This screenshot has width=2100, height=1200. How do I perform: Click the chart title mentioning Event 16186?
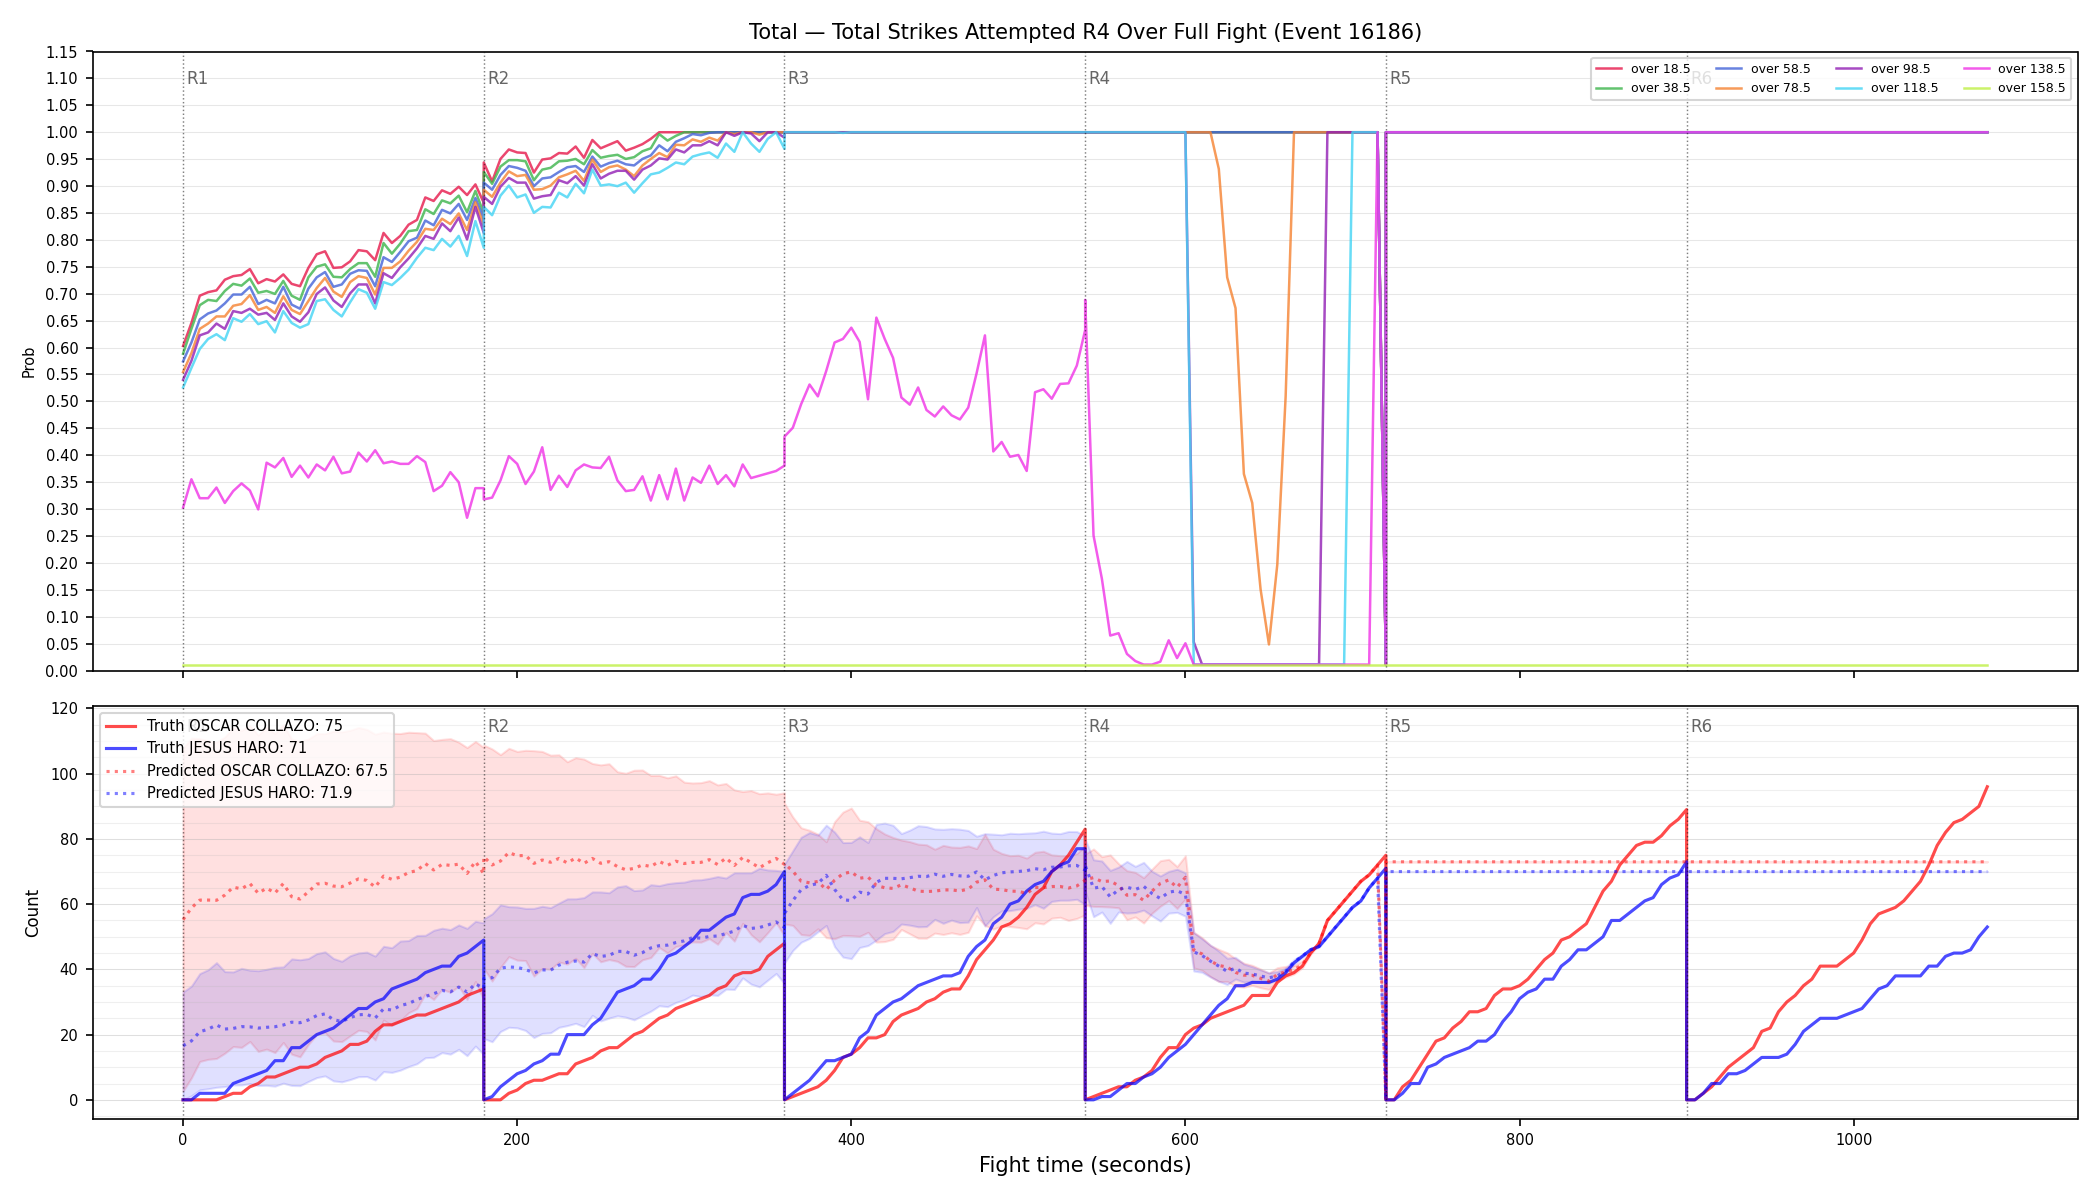tap(1085, 32)
